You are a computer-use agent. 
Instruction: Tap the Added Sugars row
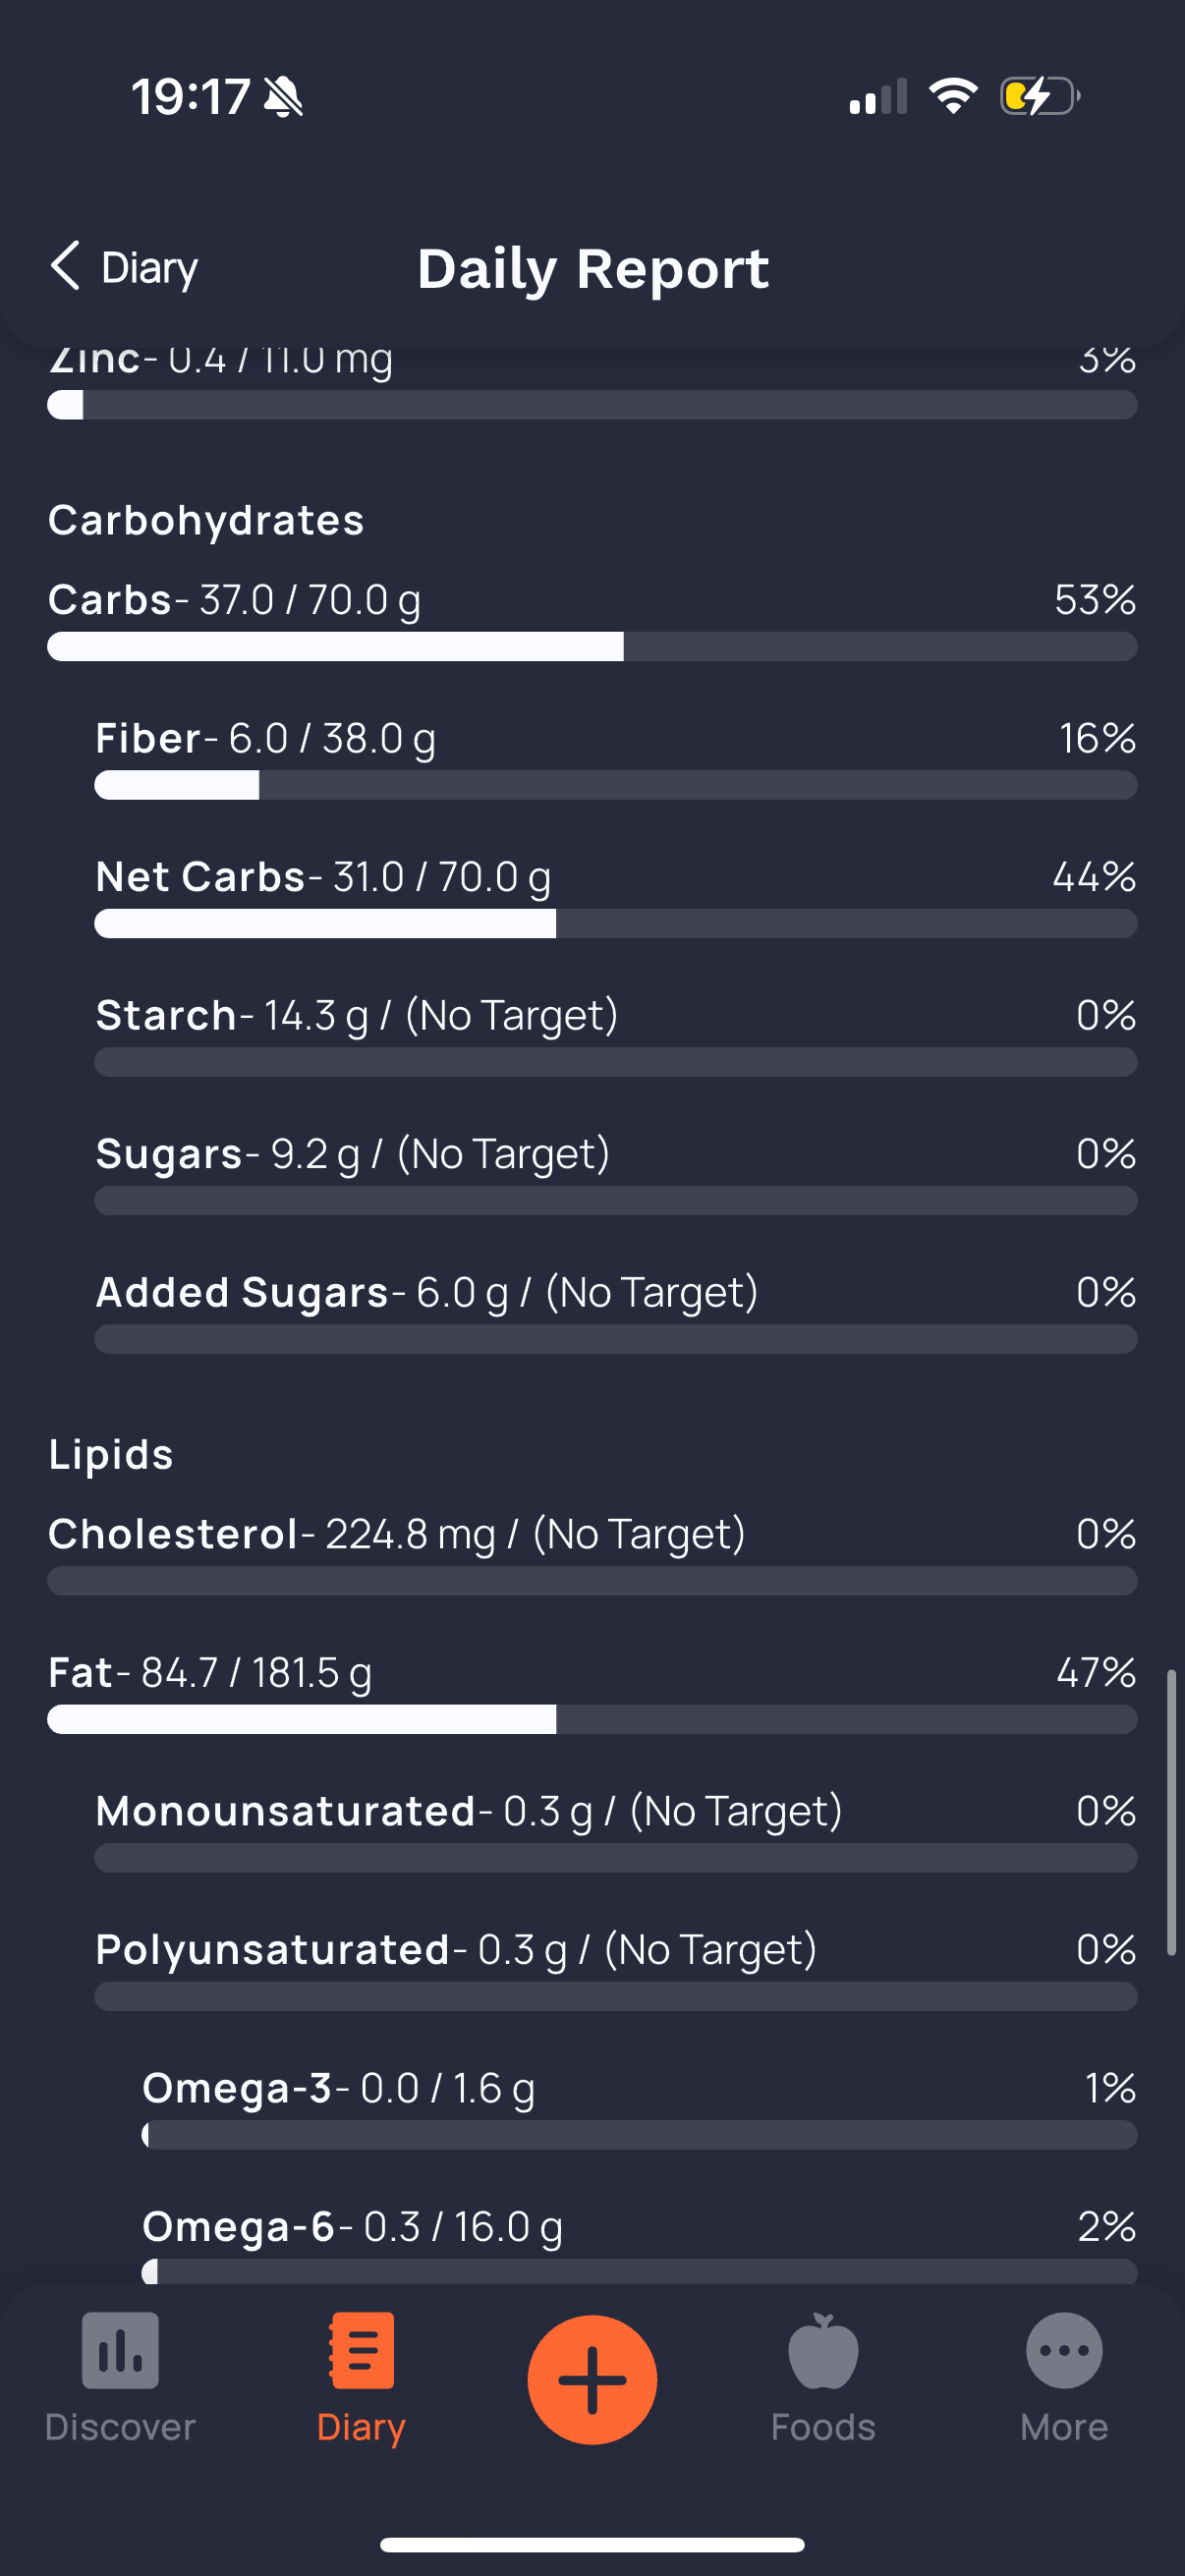click(425, 1292)
